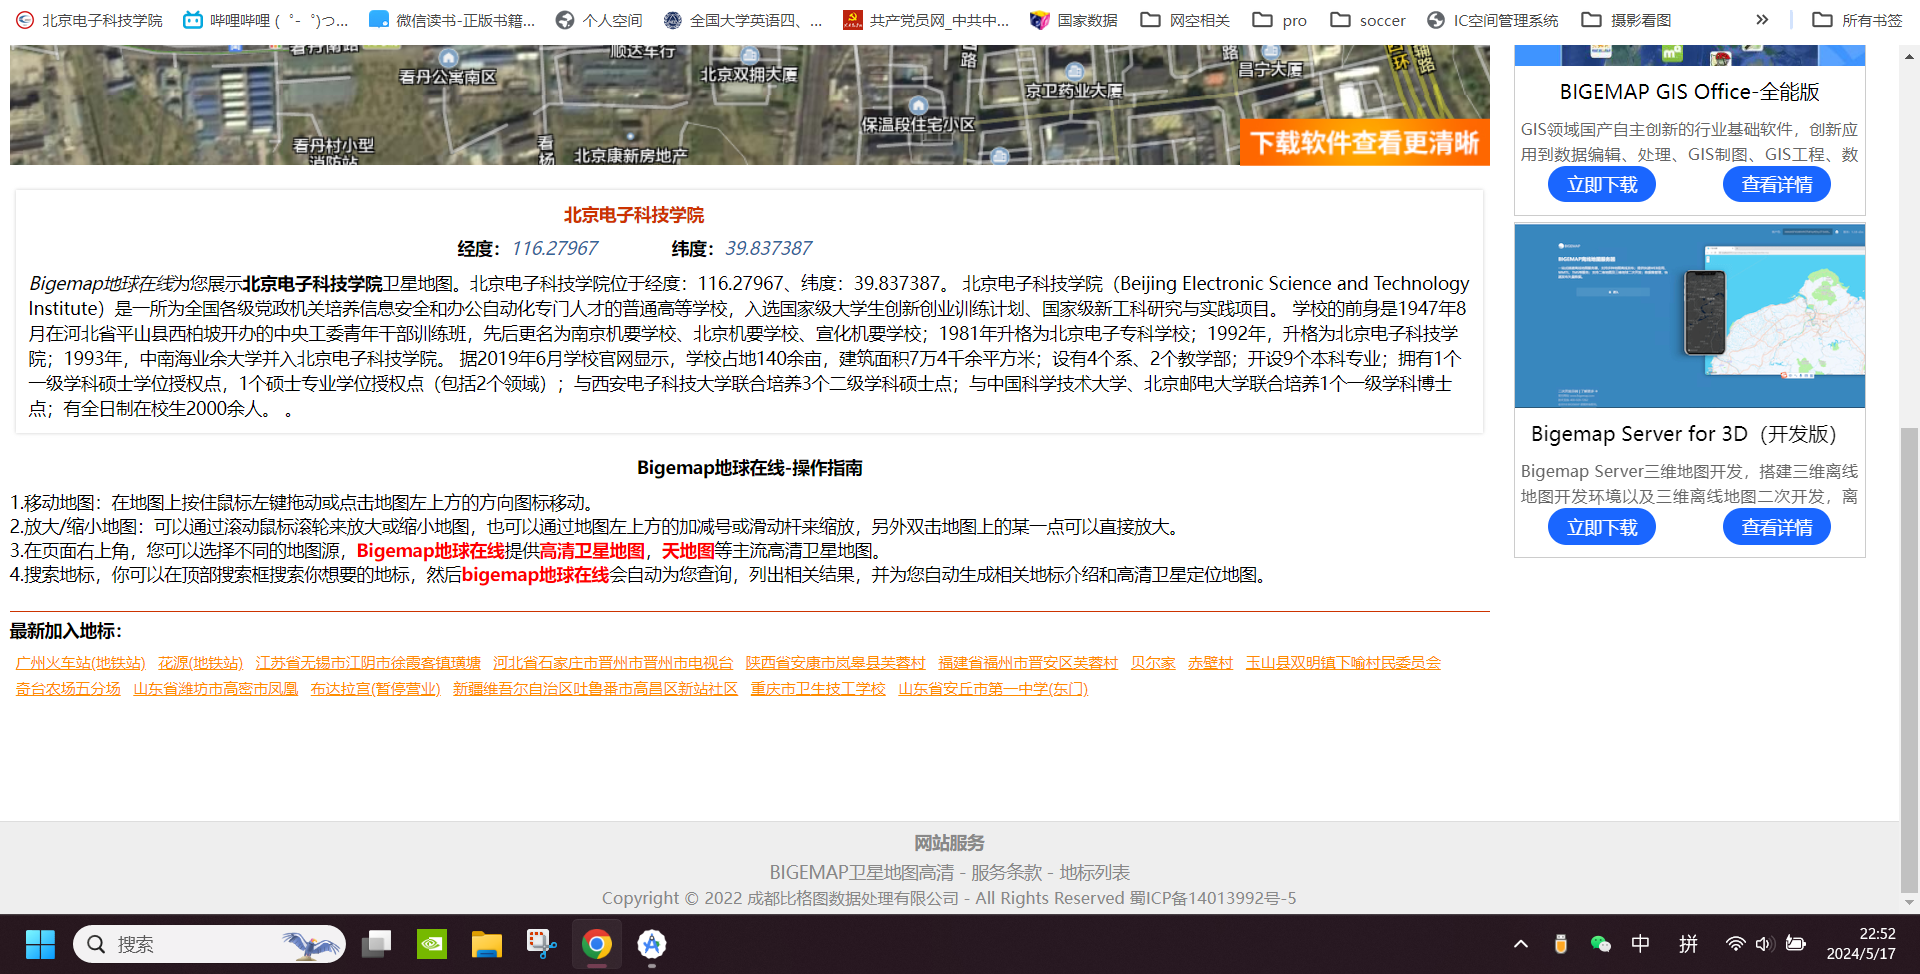Open the IC空间管理系统 bookmark
The image size is (1920, 974).
pyautogui.click(x=1492, y=20)
